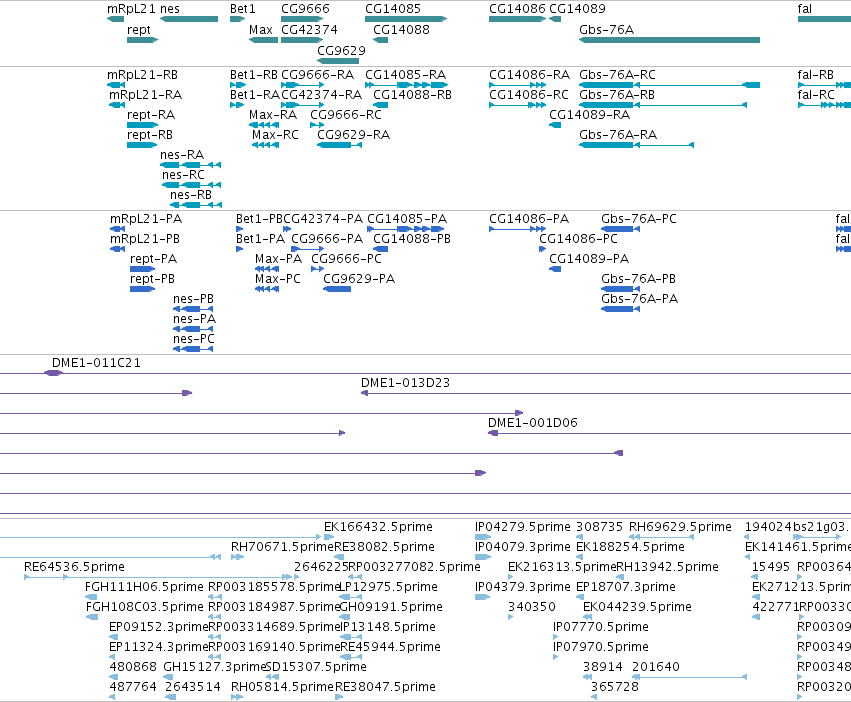Viewport: 851px width, 702px height.
Task: Select transcript mRpL21-RB
Action: [x=142, y=75]
